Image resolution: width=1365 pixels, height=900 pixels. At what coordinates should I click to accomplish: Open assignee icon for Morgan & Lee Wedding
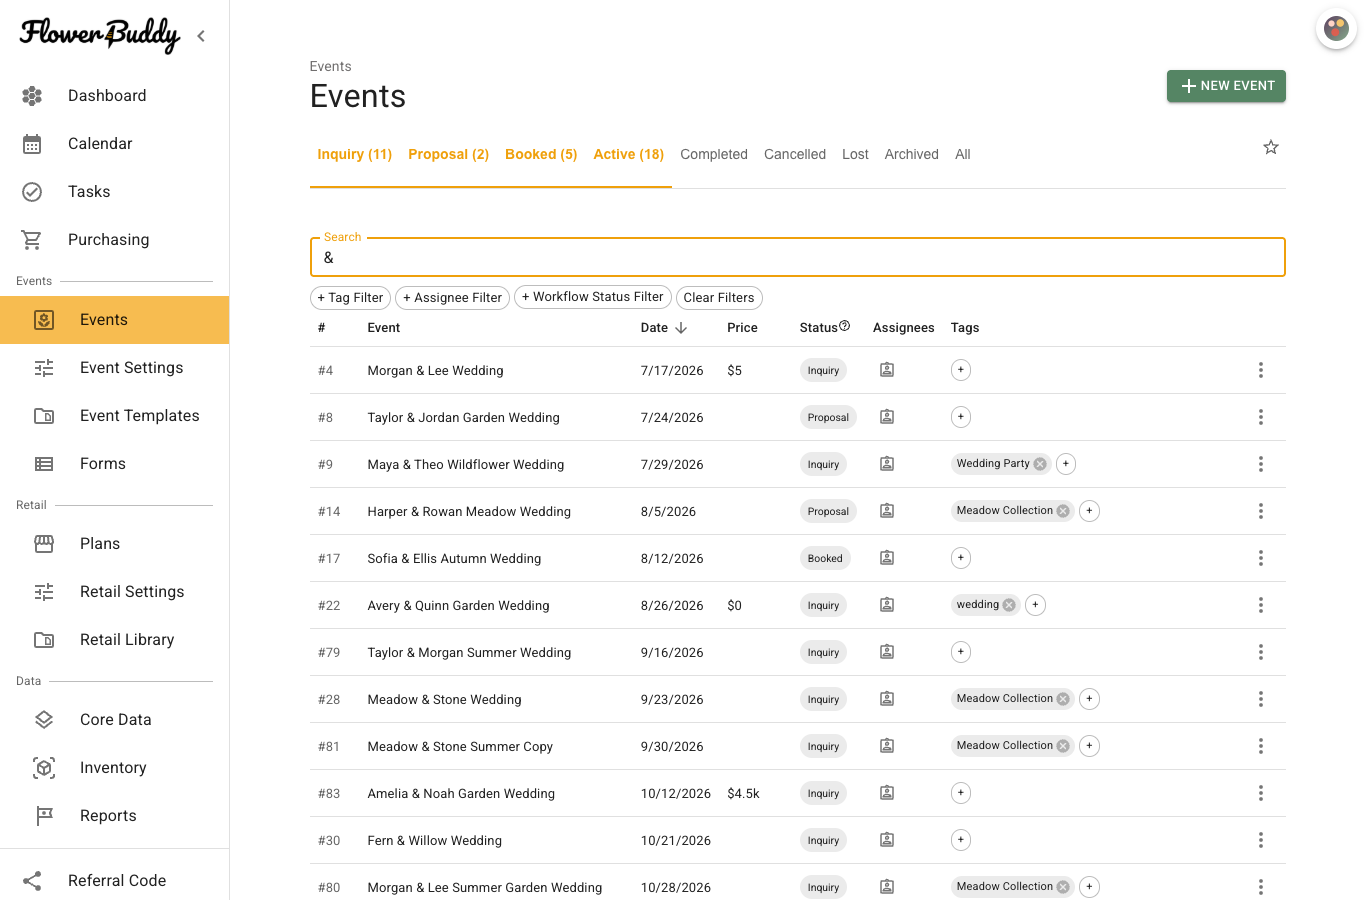click(x=887, y=370)
